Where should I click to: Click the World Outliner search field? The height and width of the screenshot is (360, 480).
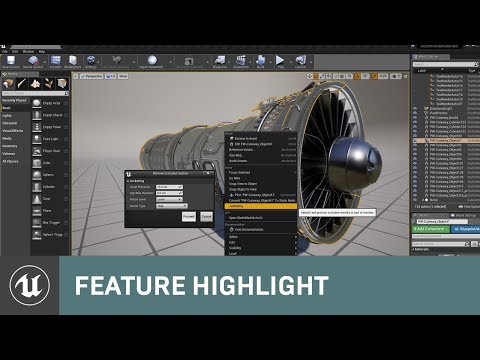point(445,64)
